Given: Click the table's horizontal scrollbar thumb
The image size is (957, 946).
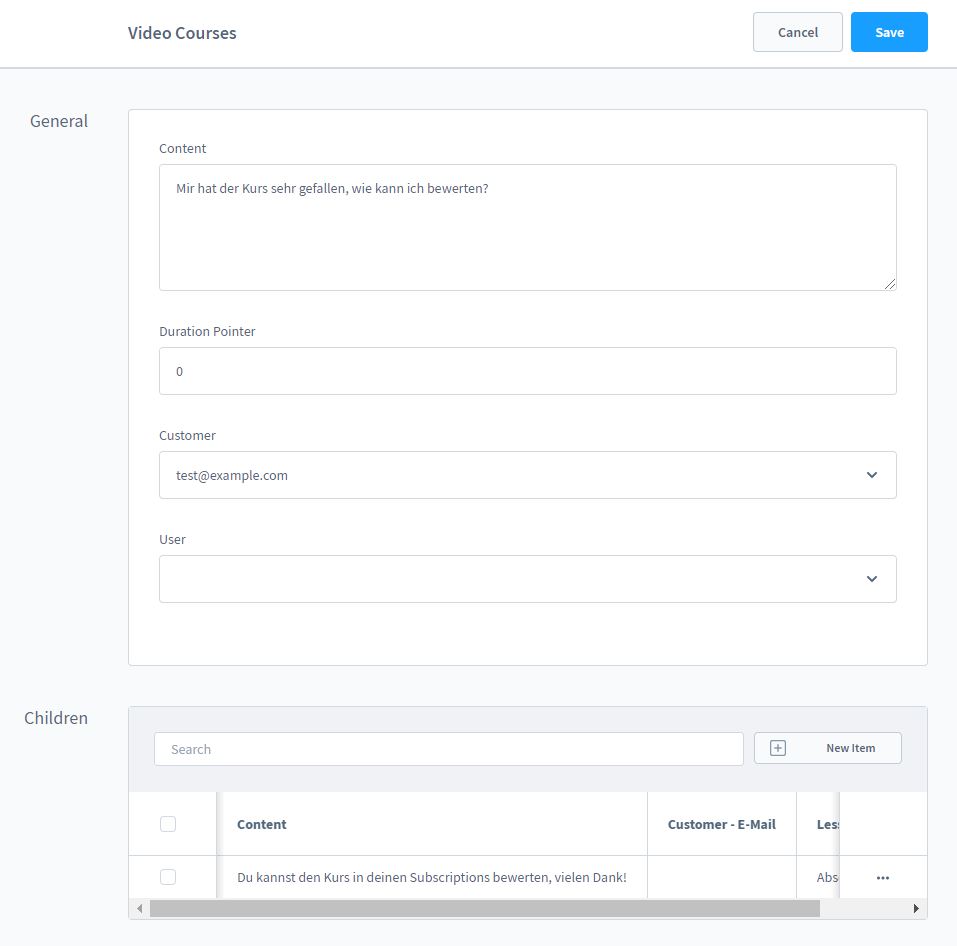Looking at the screenshot, I should (484, 909).
